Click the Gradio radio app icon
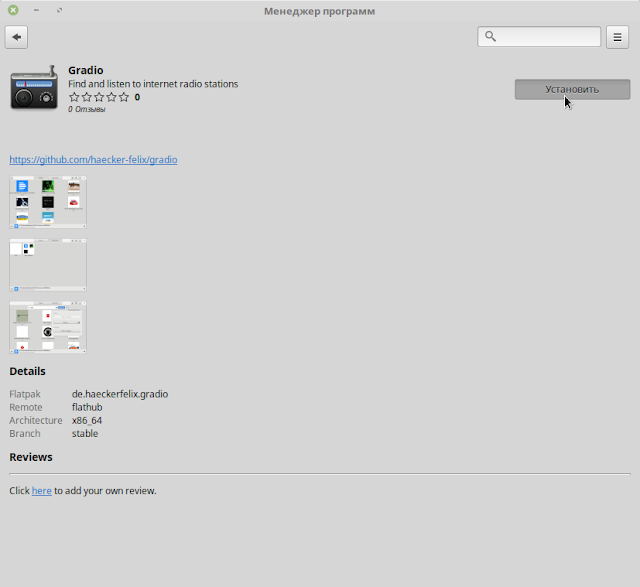 [34, 88]
